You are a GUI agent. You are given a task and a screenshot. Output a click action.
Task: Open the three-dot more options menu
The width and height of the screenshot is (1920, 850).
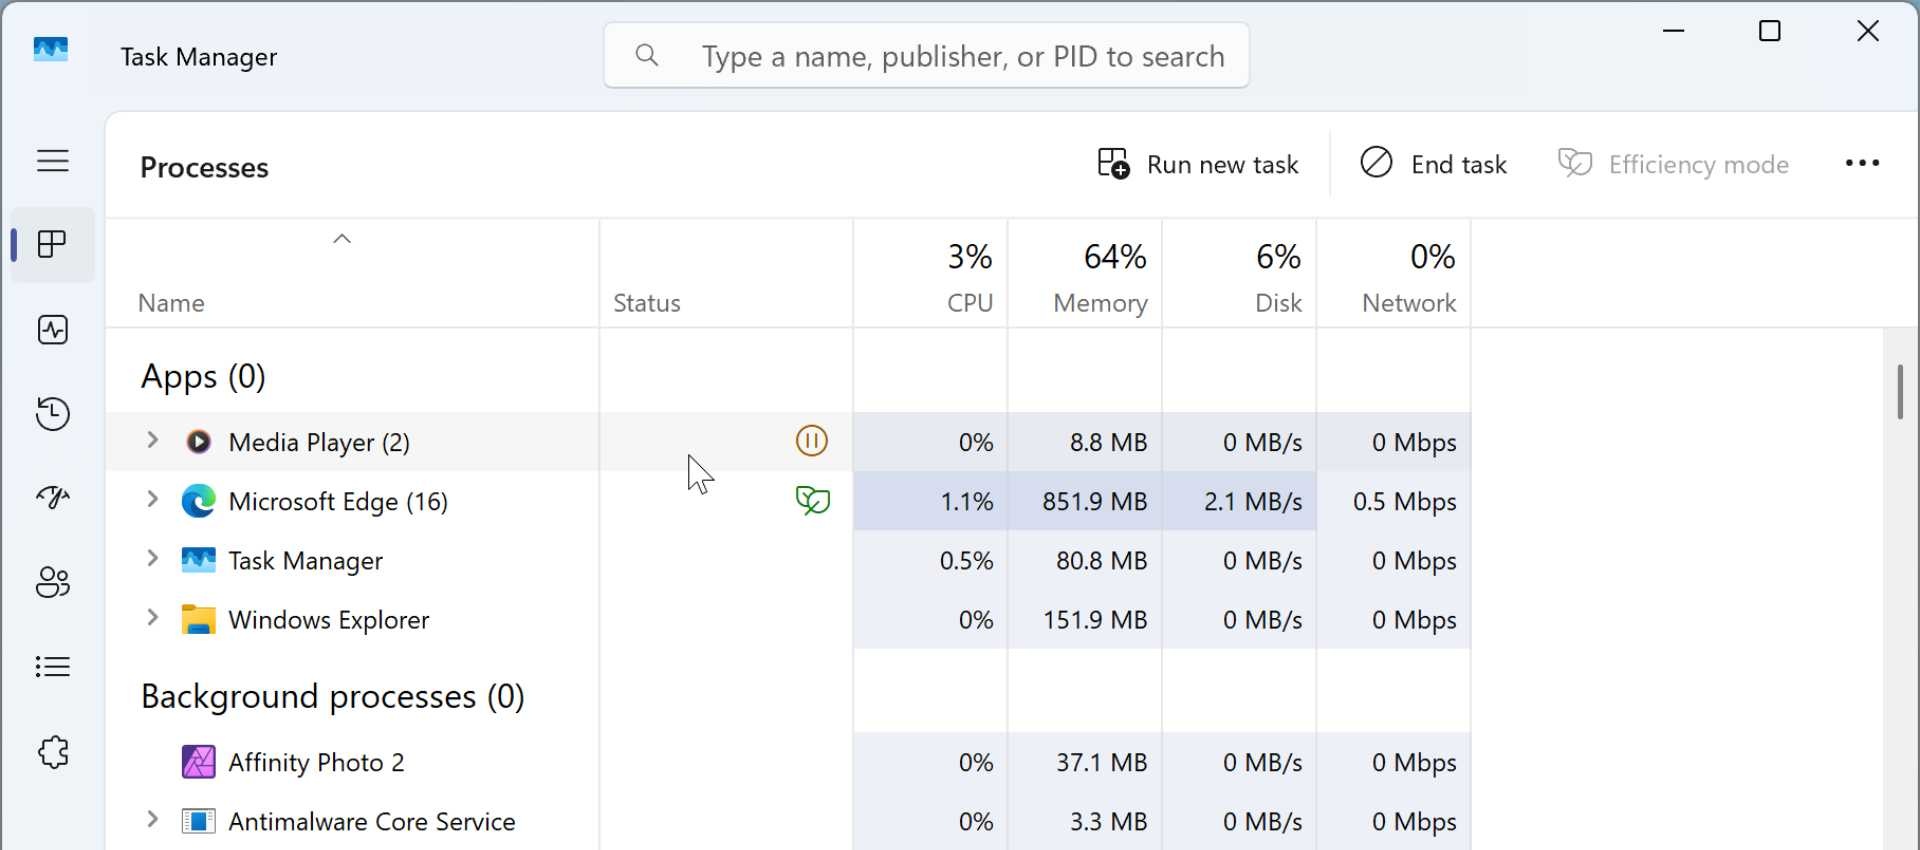pyautogui.click(x=1861, y=164)
